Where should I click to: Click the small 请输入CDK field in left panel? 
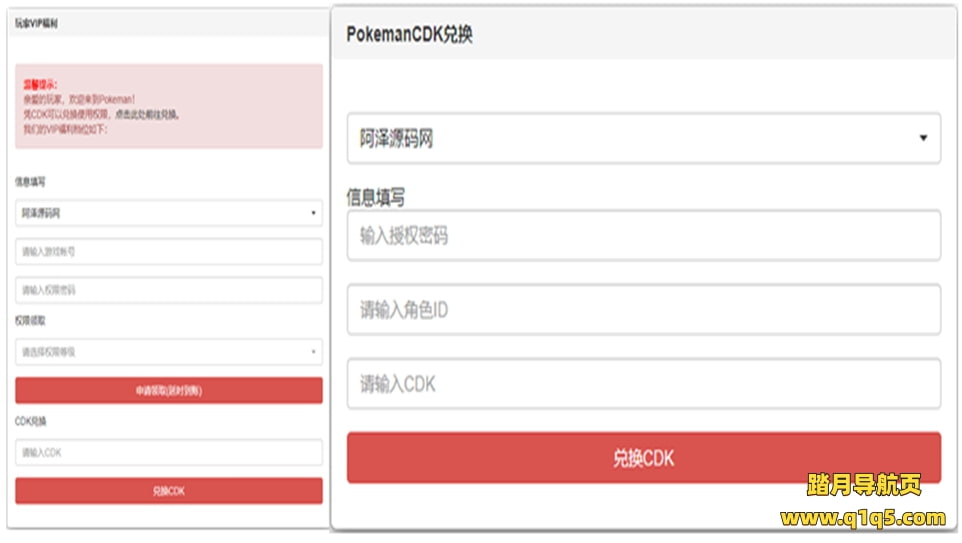(168, 453)
